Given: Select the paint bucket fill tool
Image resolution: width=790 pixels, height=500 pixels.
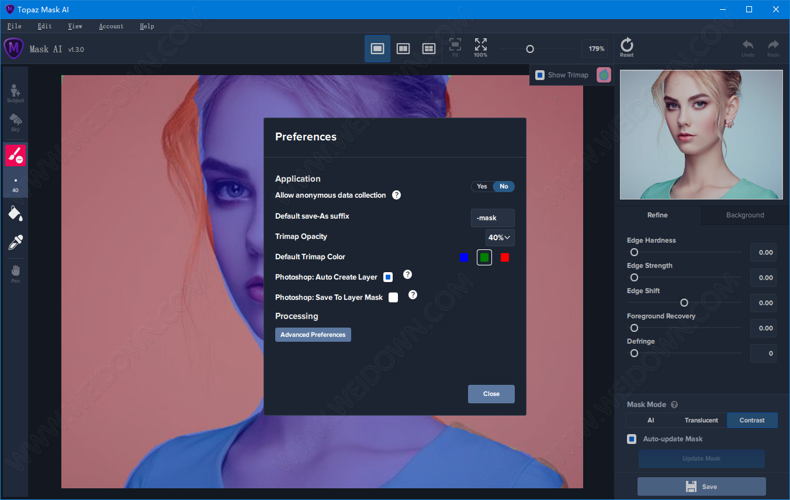Looking at the screenshot, I should [x=15, y=214].
